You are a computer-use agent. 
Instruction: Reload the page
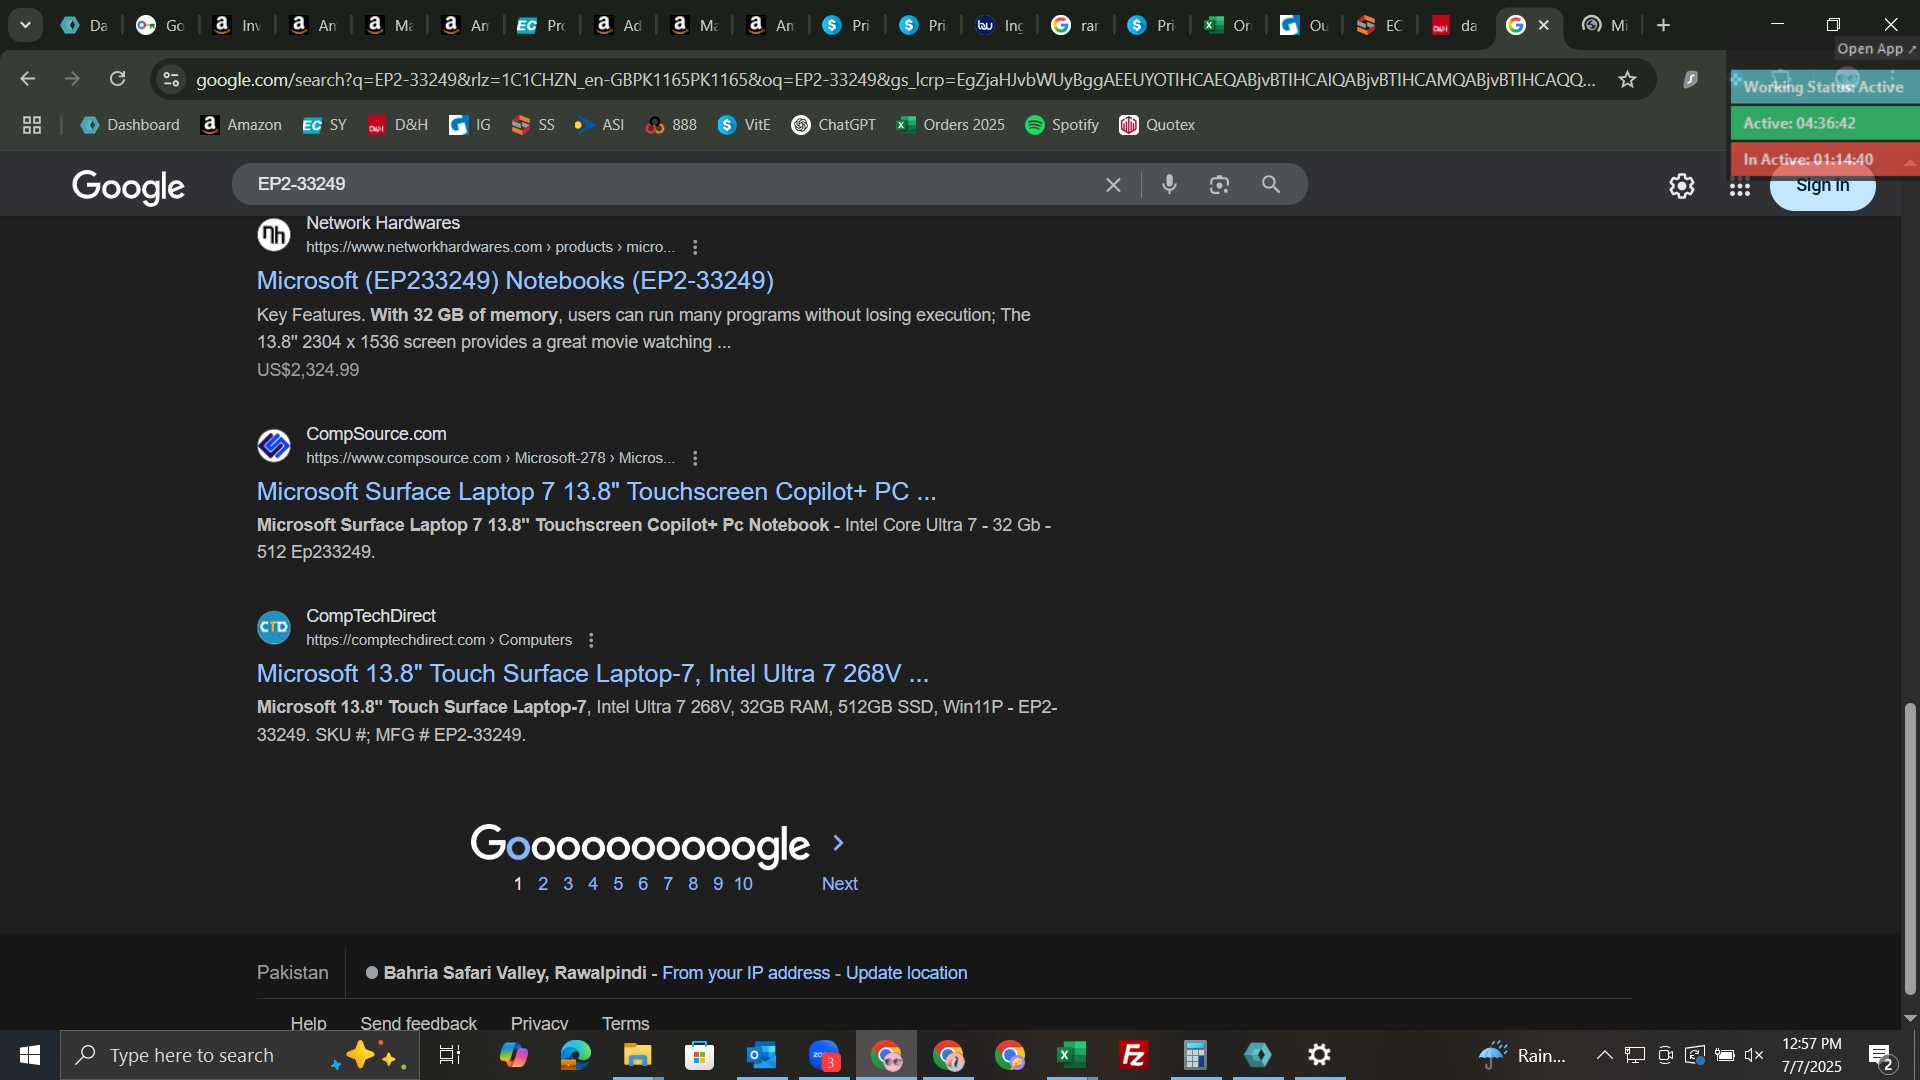coord(118,79)
